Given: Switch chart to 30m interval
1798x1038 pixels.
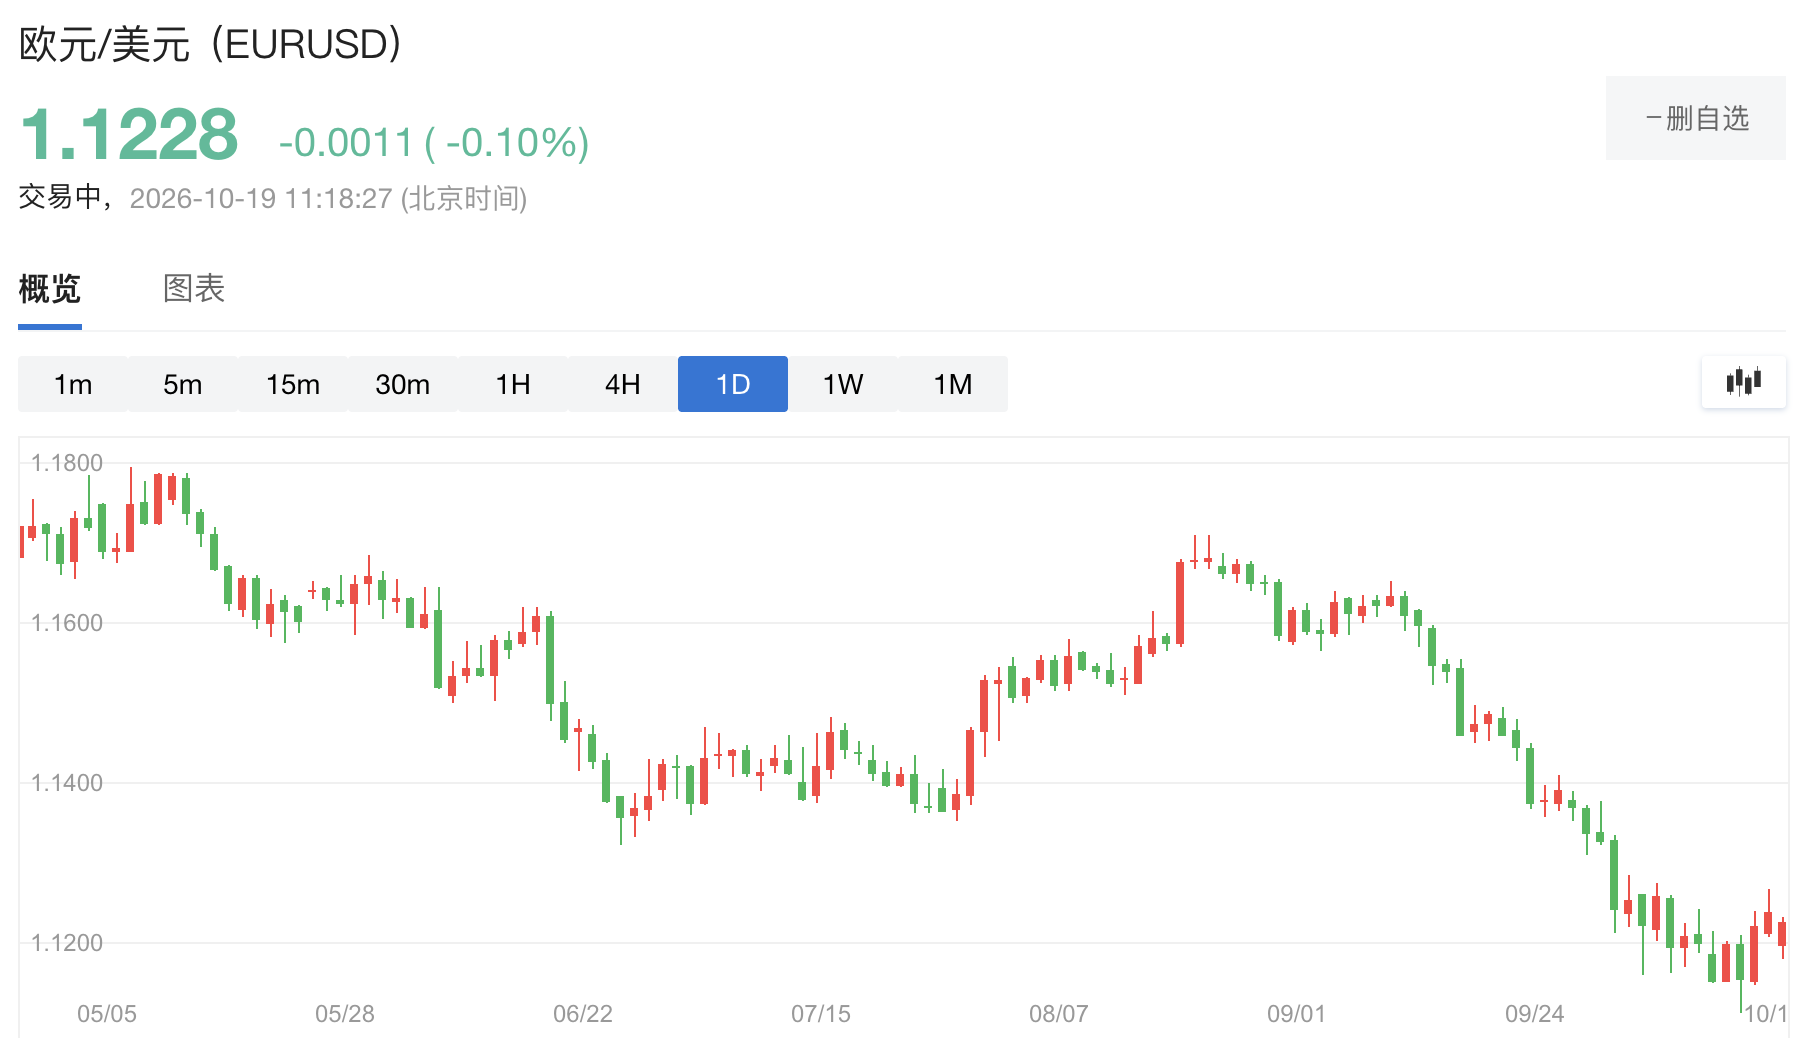Looking at the screenshot, I should pyautogui.click(x=403, y=384).
